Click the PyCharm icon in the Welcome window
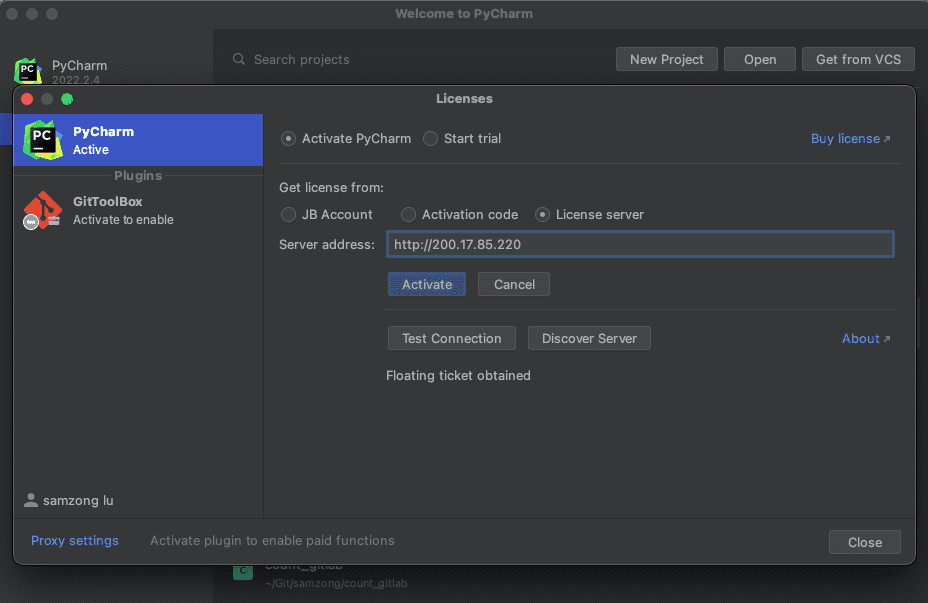 pyautogui.click(x=28, y=71)
